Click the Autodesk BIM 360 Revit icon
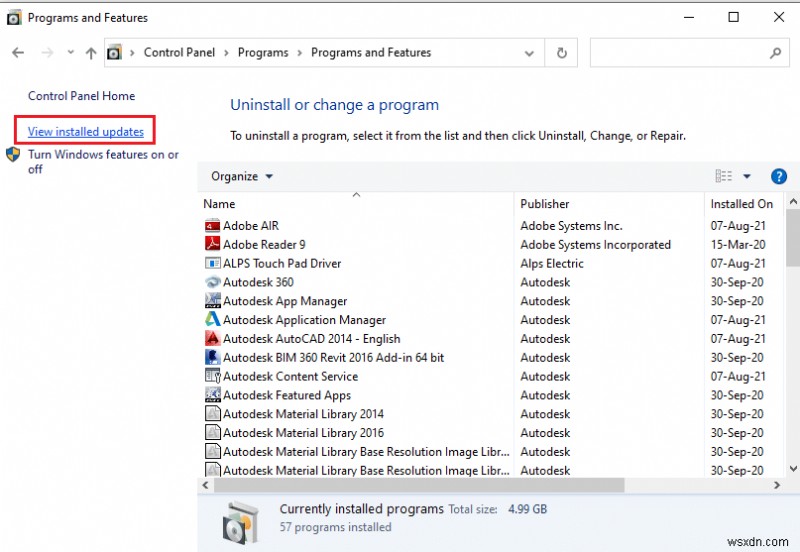This screenshot has height=552, width=800. click(212, 358)
